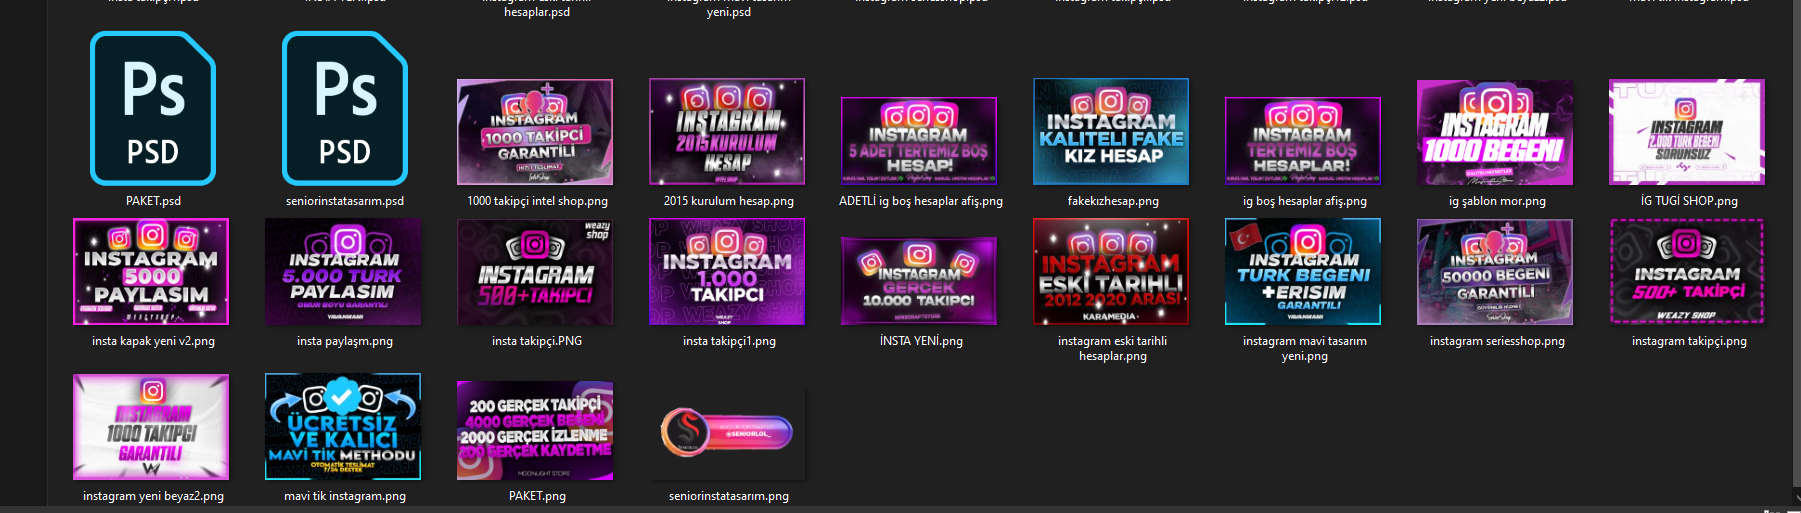
Task: Click the label fakekızhesap.png
Action: [1113, 201]
